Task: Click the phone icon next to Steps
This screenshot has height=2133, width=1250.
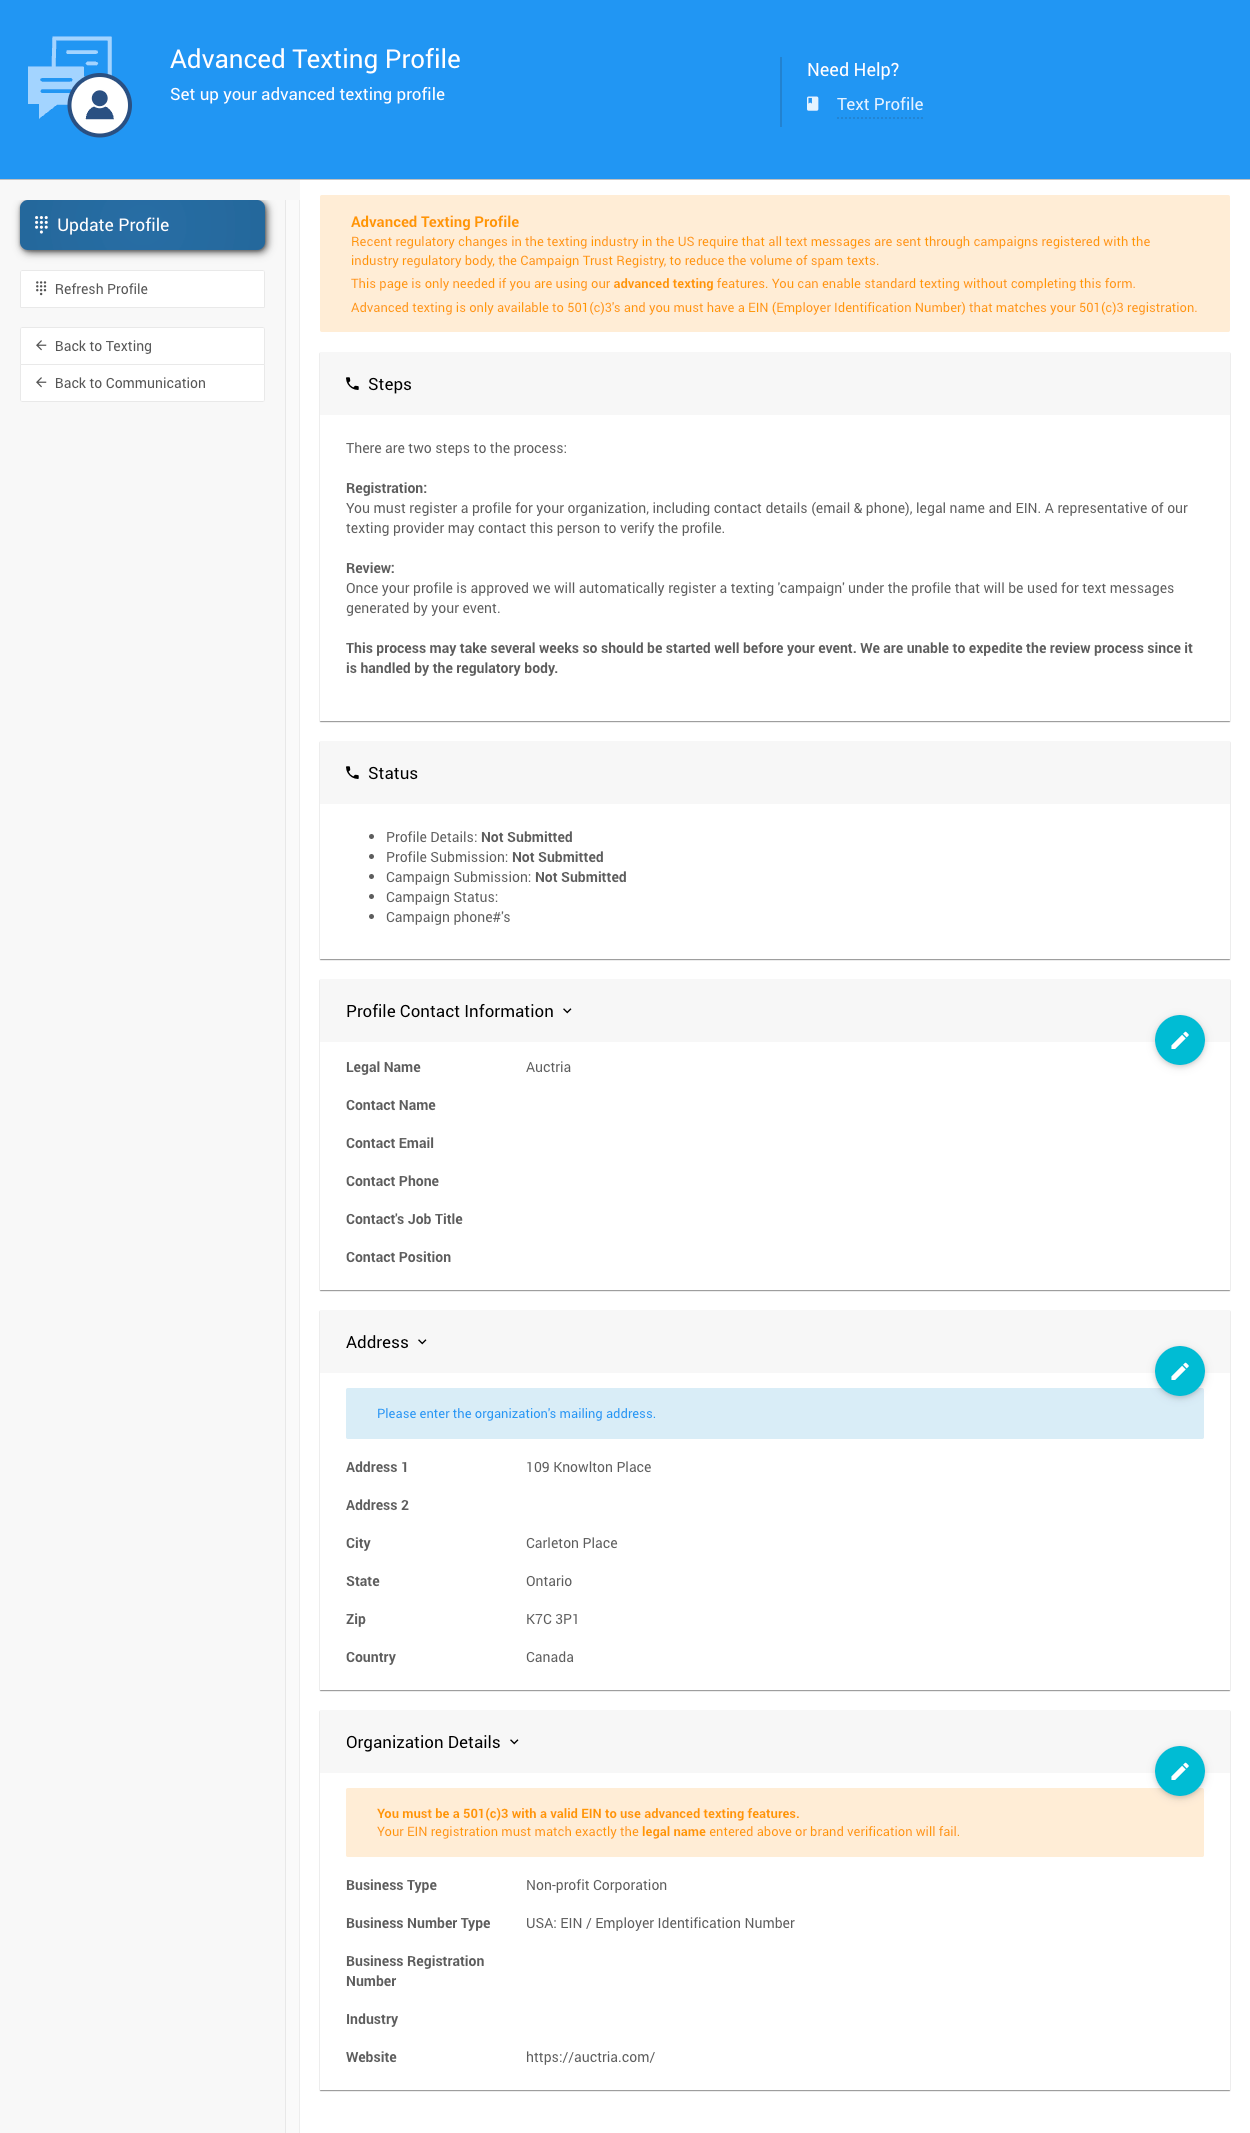Action: [352, 384]
